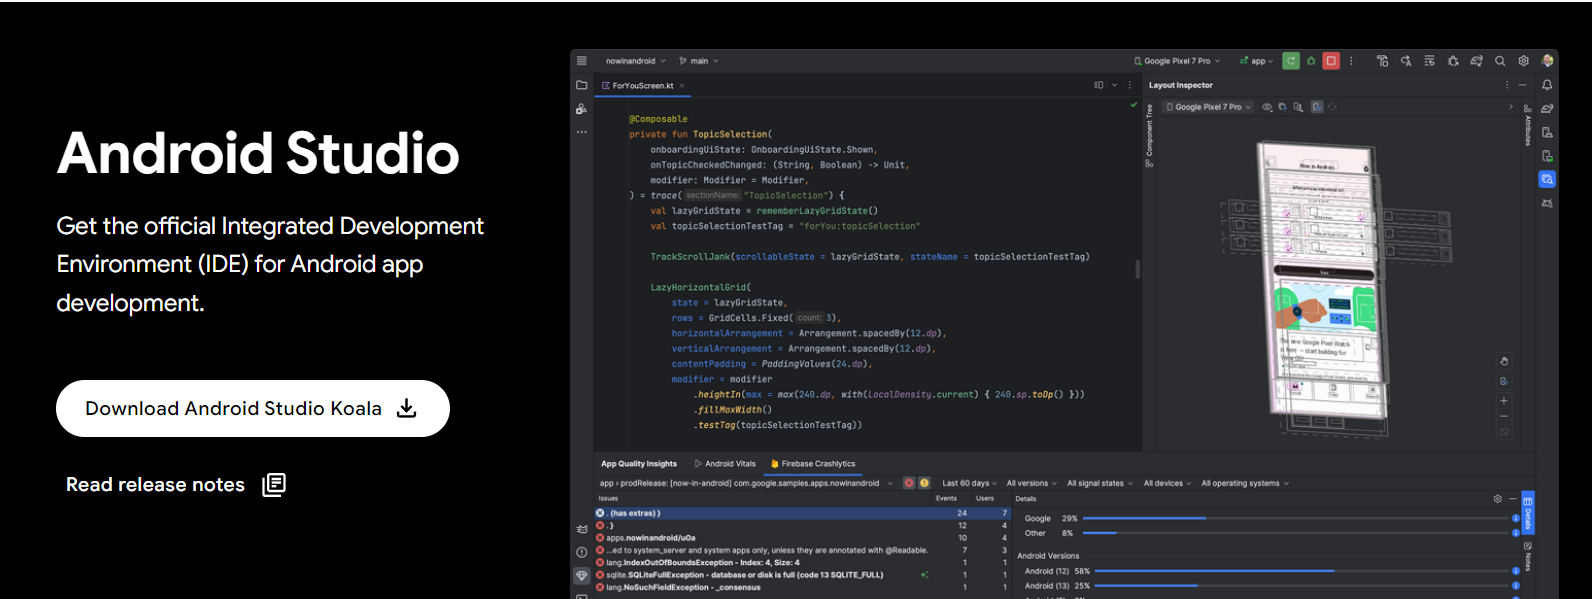The image size is (1592, 599).
Task: Open the Read release notes link
Action: pos(176,485)
